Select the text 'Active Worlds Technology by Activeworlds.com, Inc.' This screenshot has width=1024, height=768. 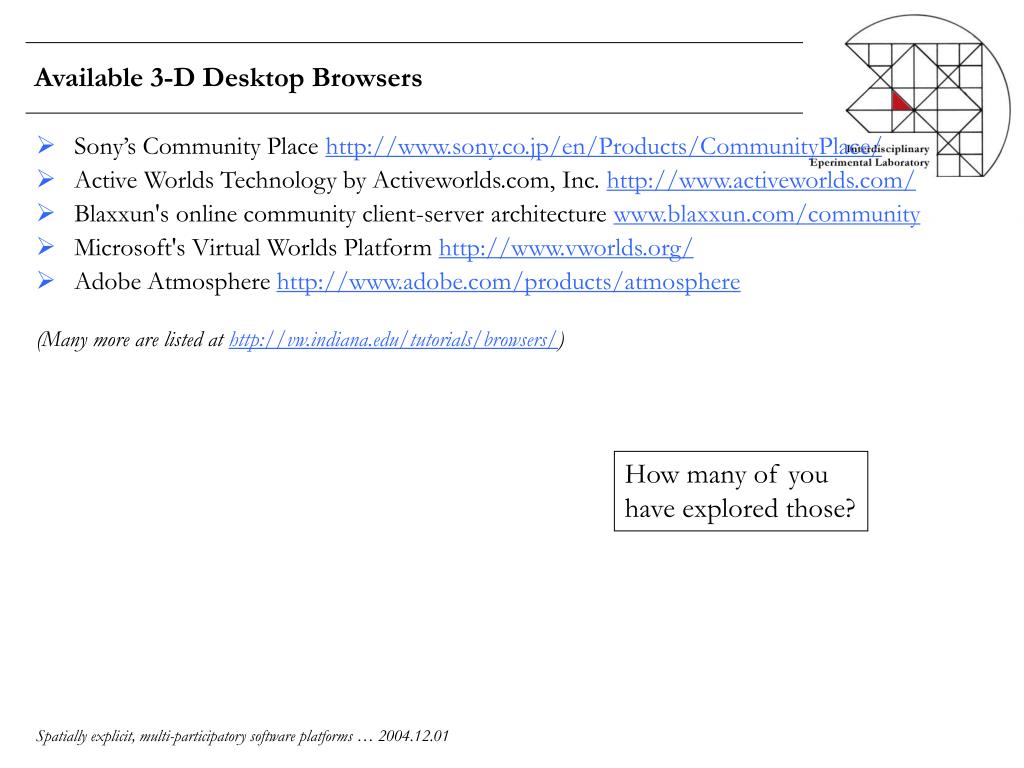pyautogui.click(x=337, y=180)
